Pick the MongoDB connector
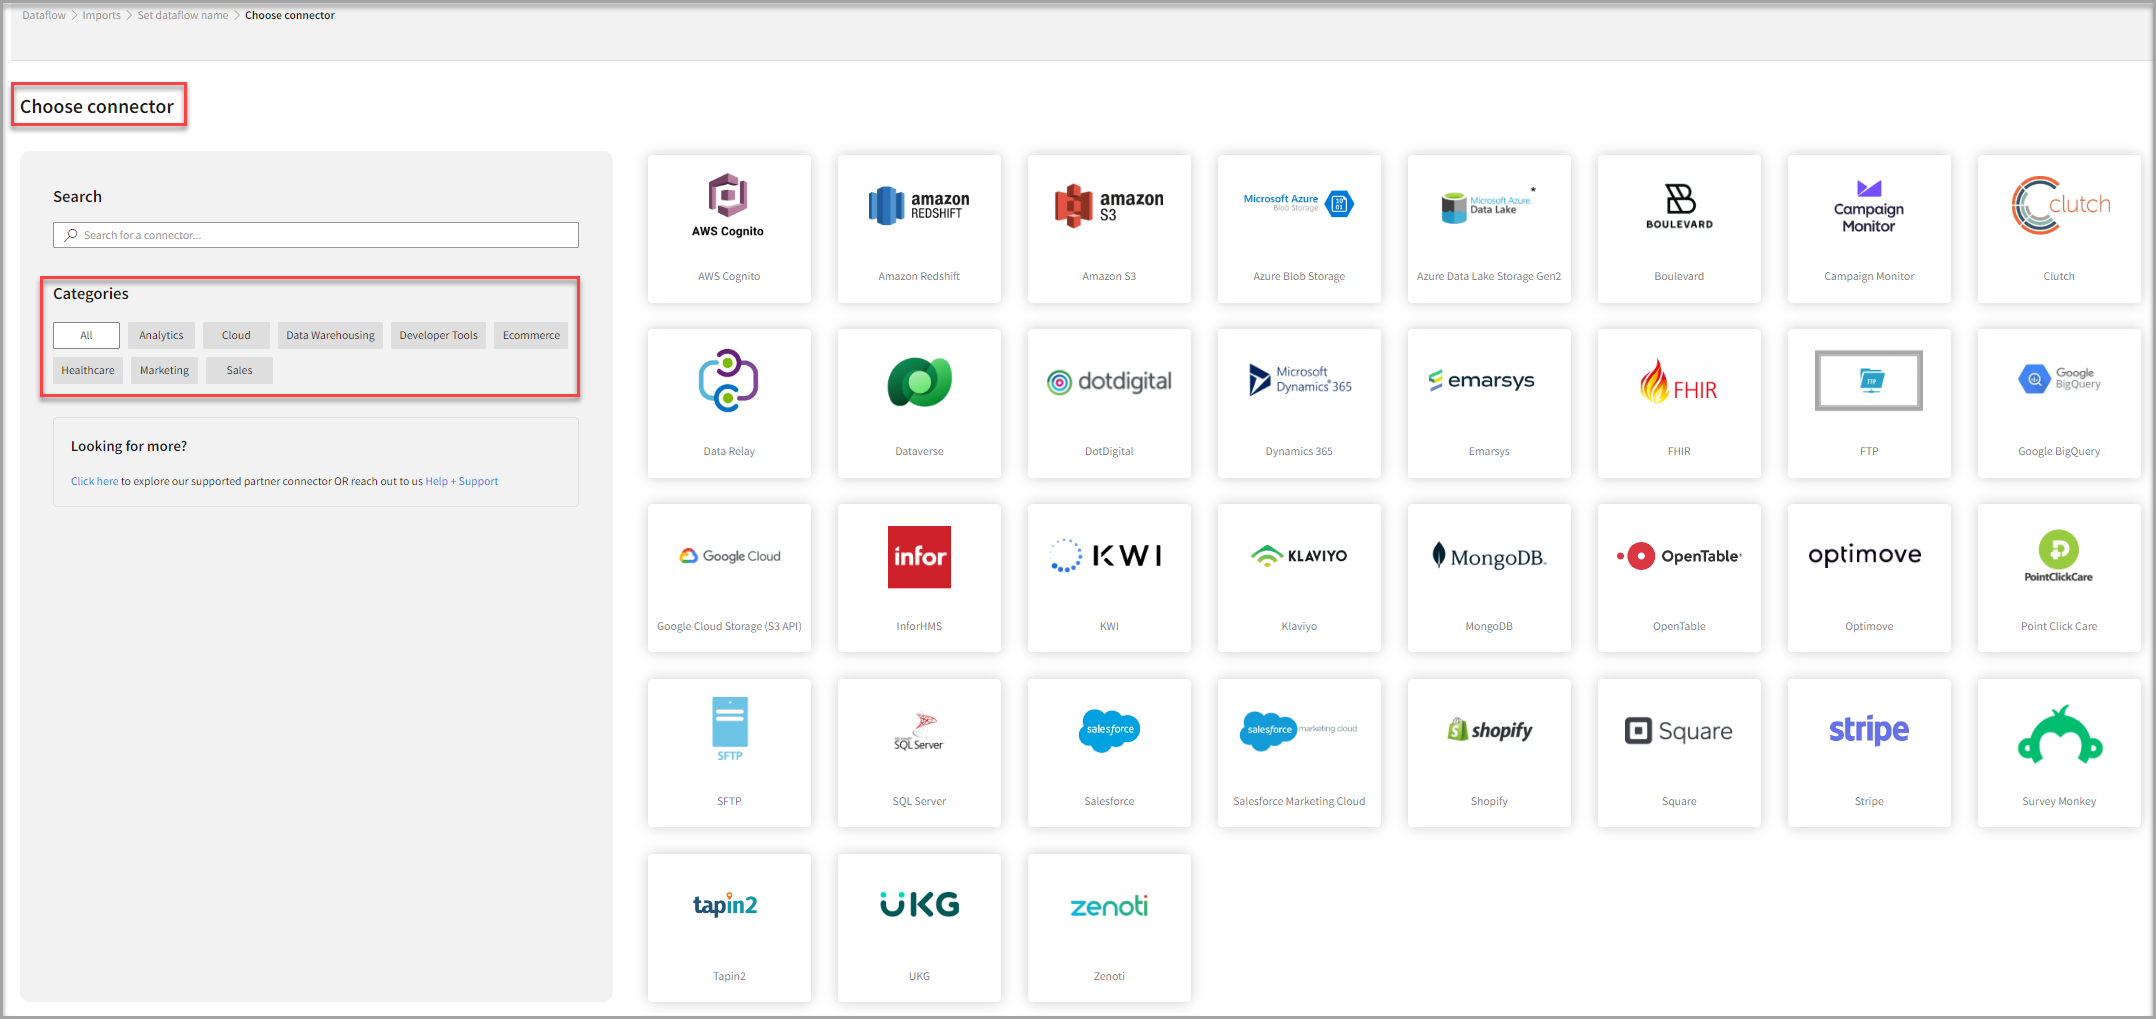Image resolution: width=2156 pixels, height=1019 pixels. click(x=1489, y=579)
